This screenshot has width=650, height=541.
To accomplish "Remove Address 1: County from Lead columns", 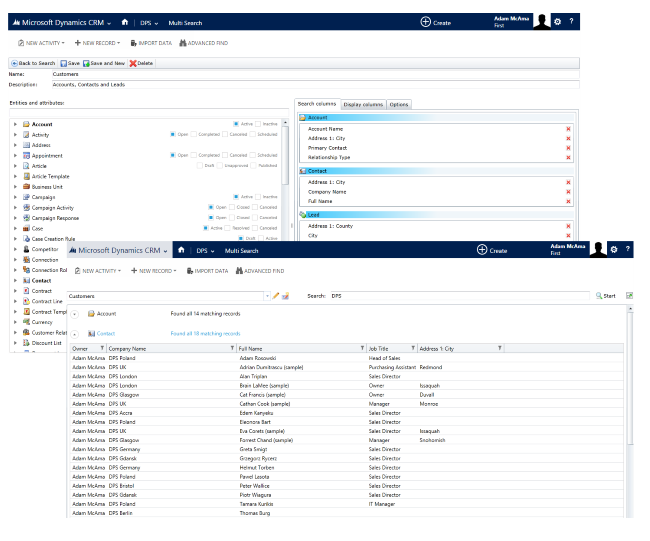I will tap(568, 226).
